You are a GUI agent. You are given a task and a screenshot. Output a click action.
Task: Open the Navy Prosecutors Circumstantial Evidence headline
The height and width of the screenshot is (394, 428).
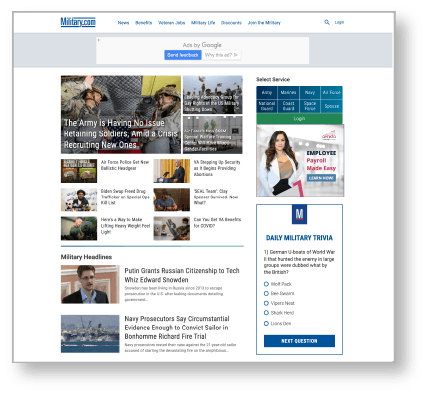coord(177,327)
